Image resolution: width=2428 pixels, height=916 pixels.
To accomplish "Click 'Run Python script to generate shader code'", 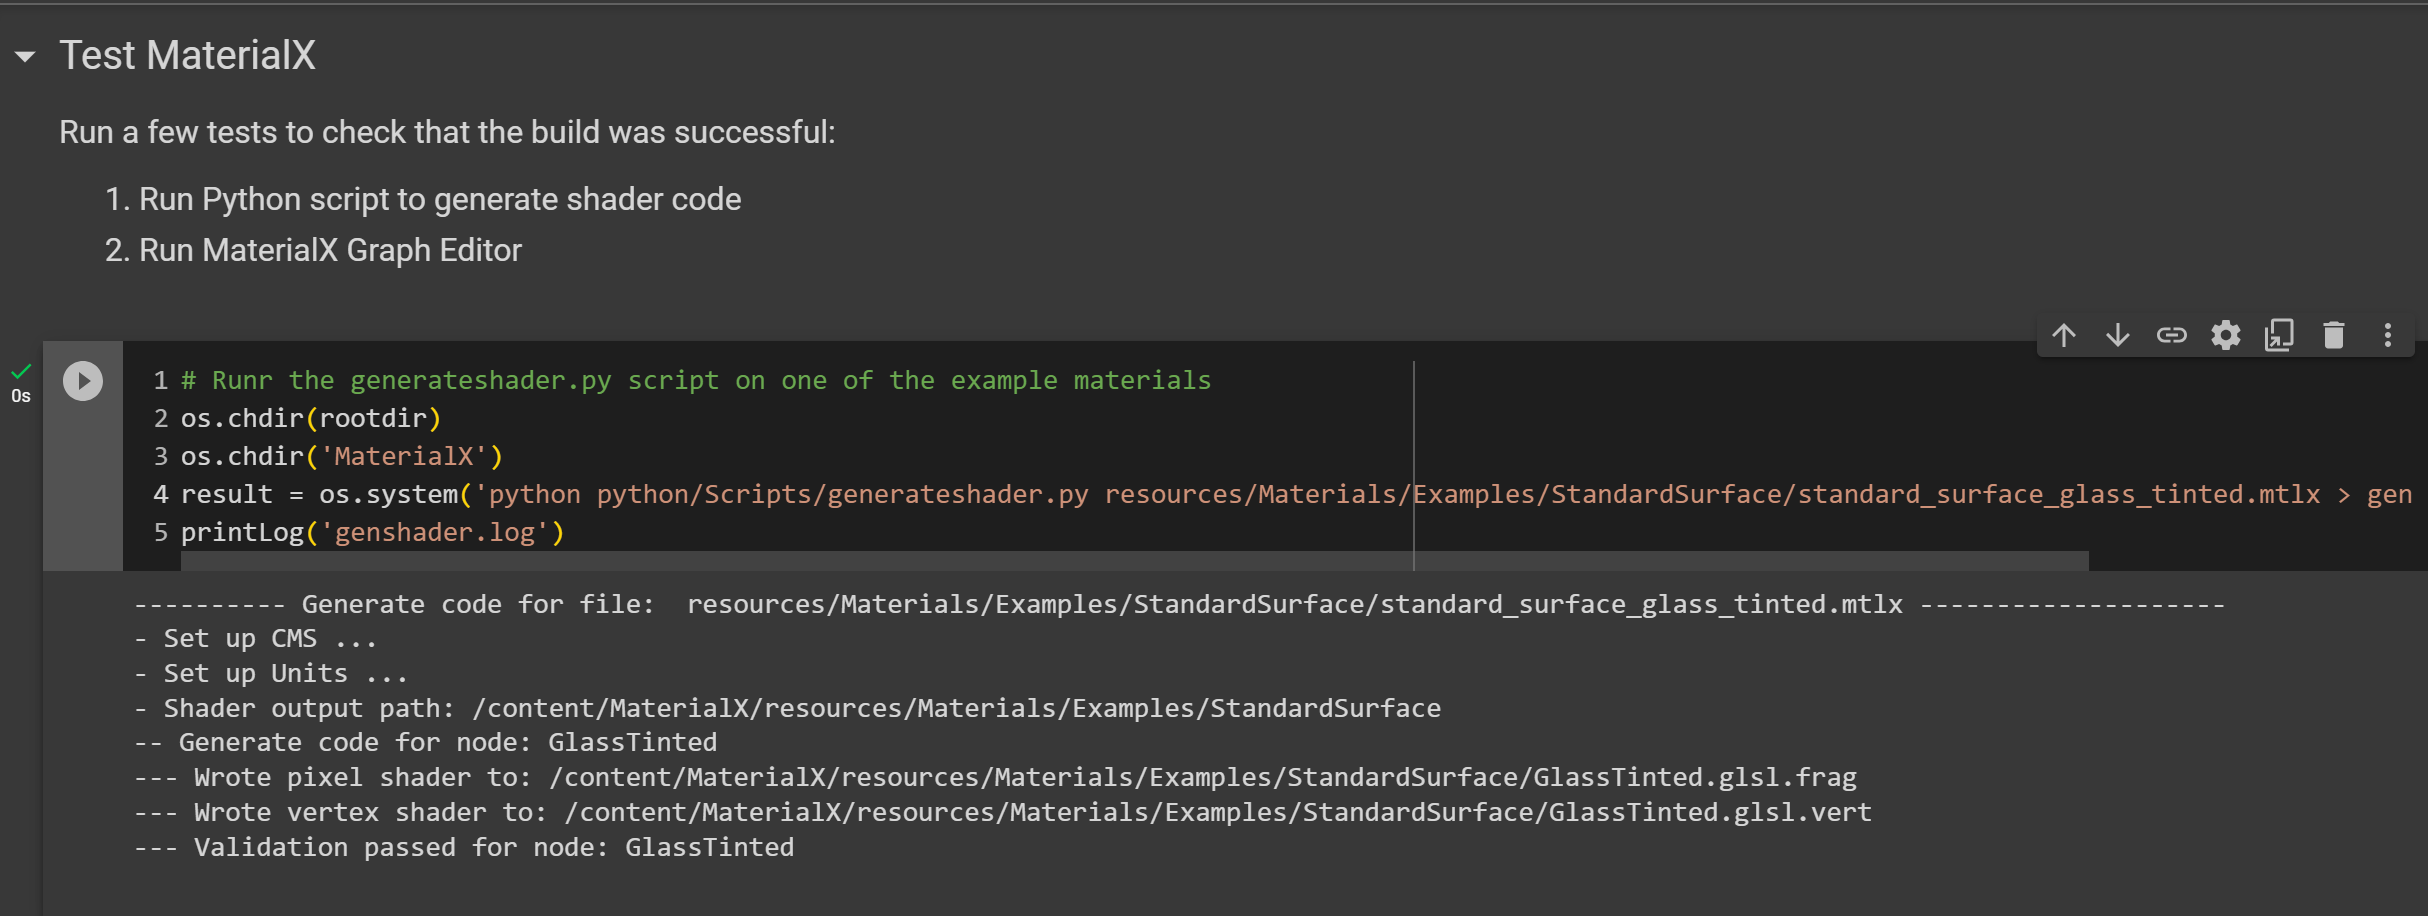I will coord(440,199).
